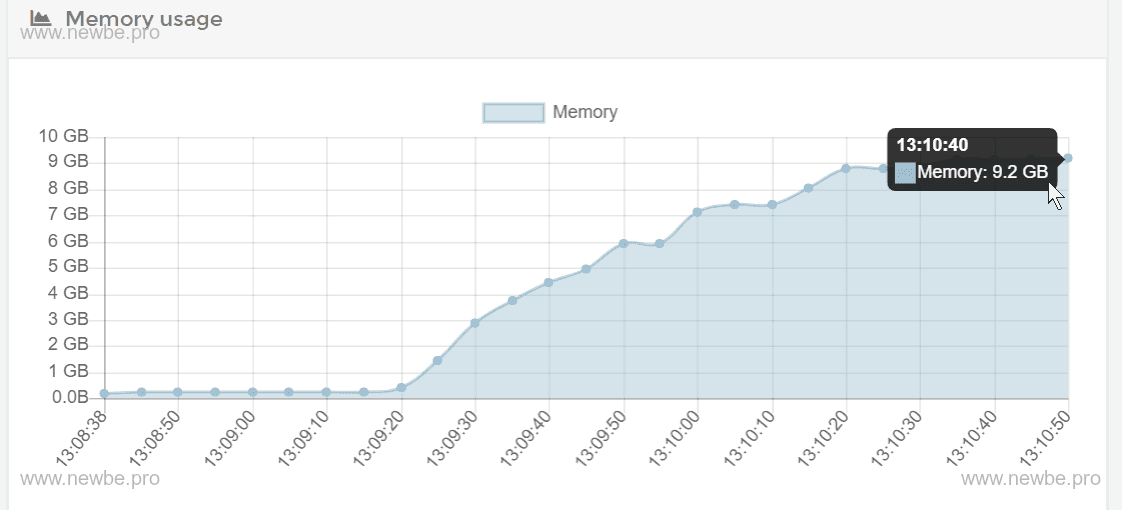This screenshot has width=1122, height=510.
Task: Click the data point above 13:10:10
Action: click(772, 205)
